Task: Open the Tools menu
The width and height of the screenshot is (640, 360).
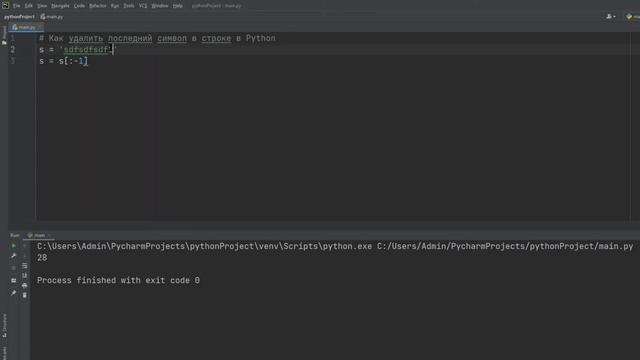Action: pyautogui.click(x=129, y=6)
